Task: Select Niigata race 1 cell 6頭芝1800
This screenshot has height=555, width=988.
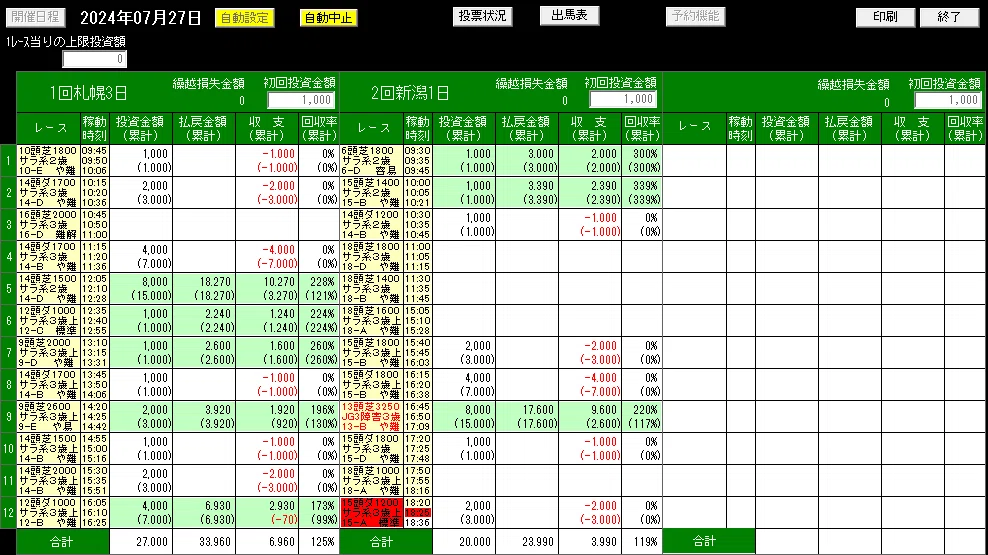Action: coord(371,161)
